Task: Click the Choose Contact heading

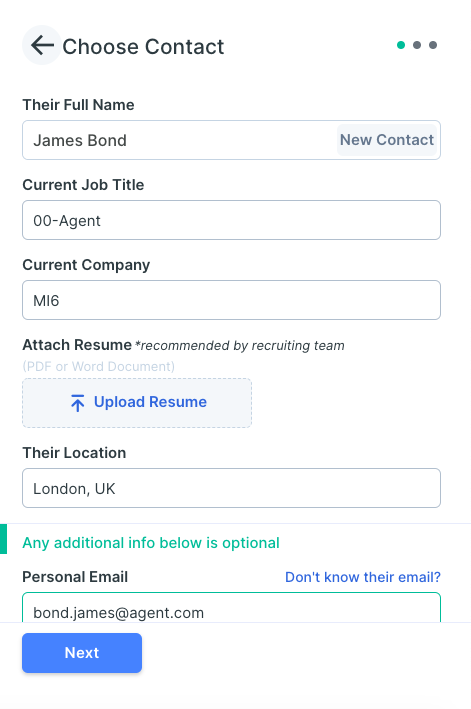Action: pos(143,47)
